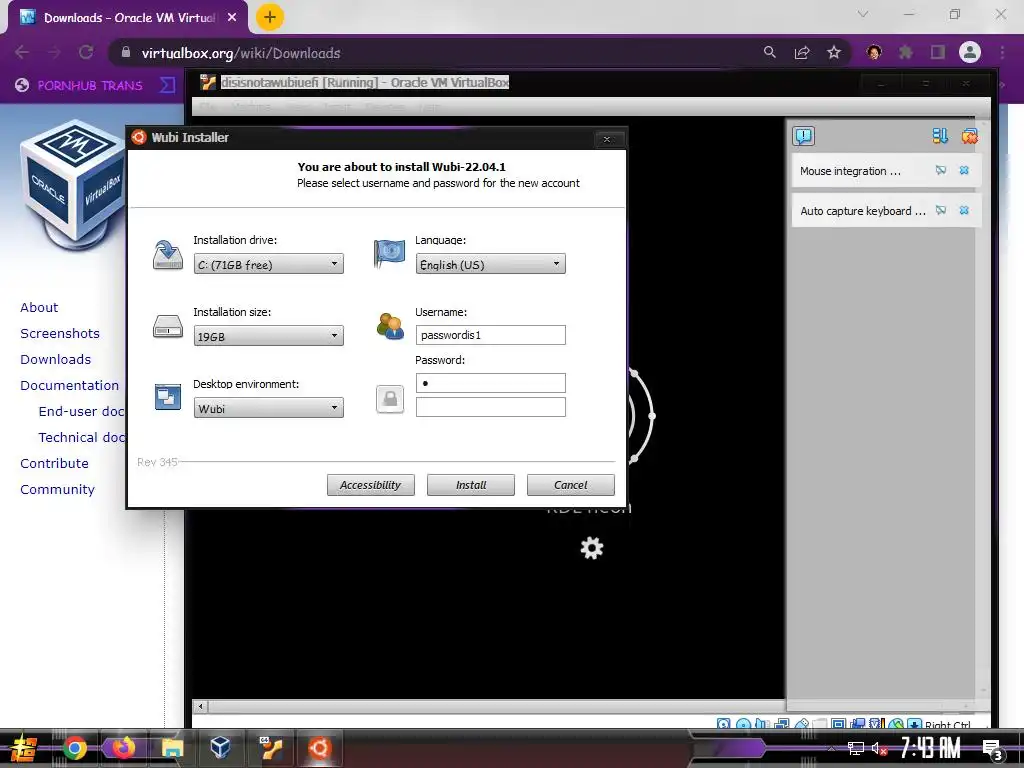Image resolution: width=1024 pixels, height=768 pixels.
Task: Click the Wubi Installer title bar logo
Action: pos(138,137)
